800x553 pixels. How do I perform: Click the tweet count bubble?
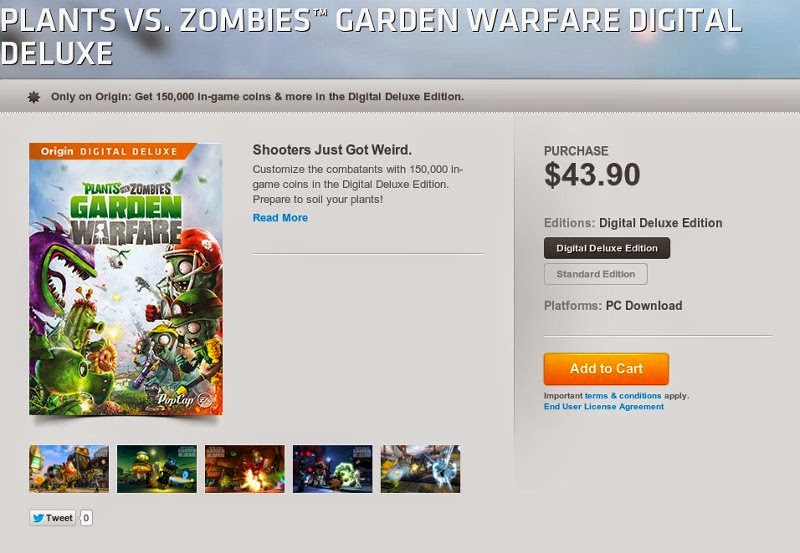(x=86, y=518)
